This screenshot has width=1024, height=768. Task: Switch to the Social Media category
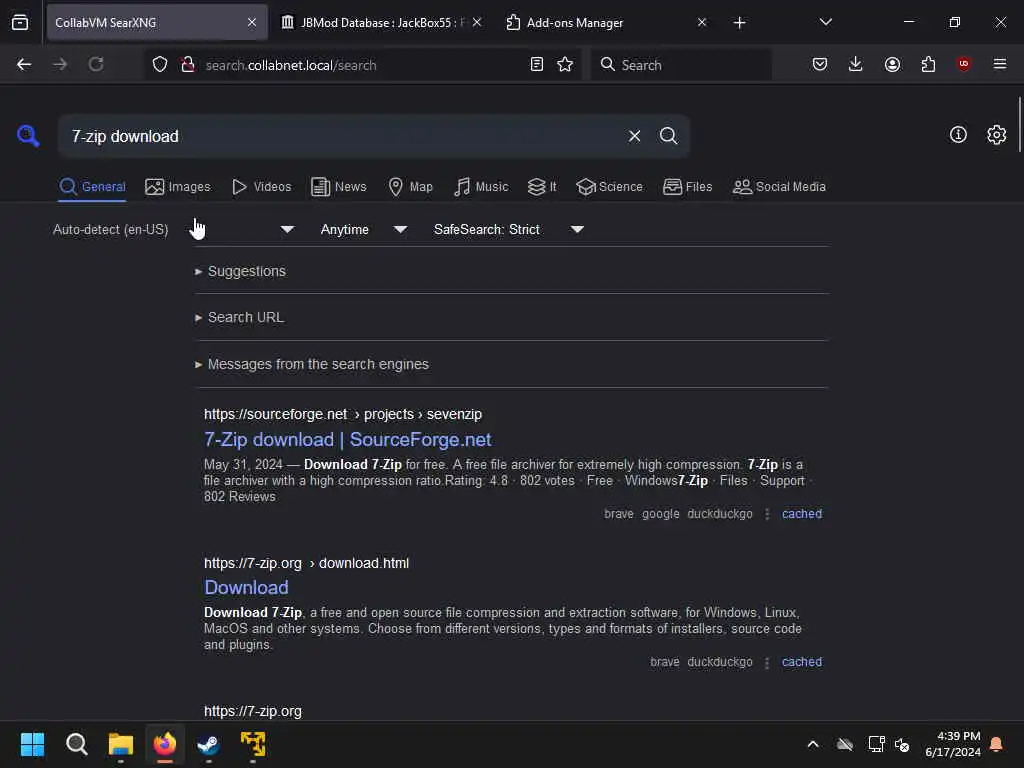(779, 187)
